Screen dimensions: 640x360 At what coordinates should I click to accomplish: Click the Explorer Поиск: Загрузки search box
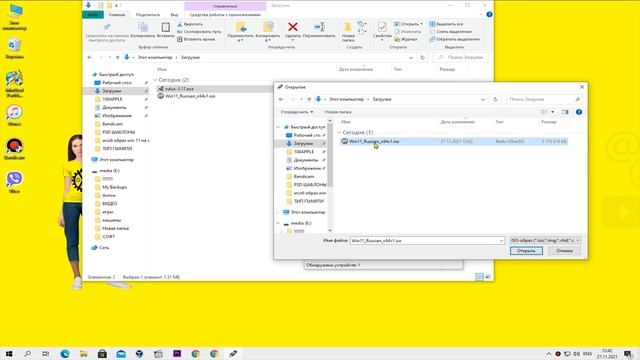(x=461, y=58)
